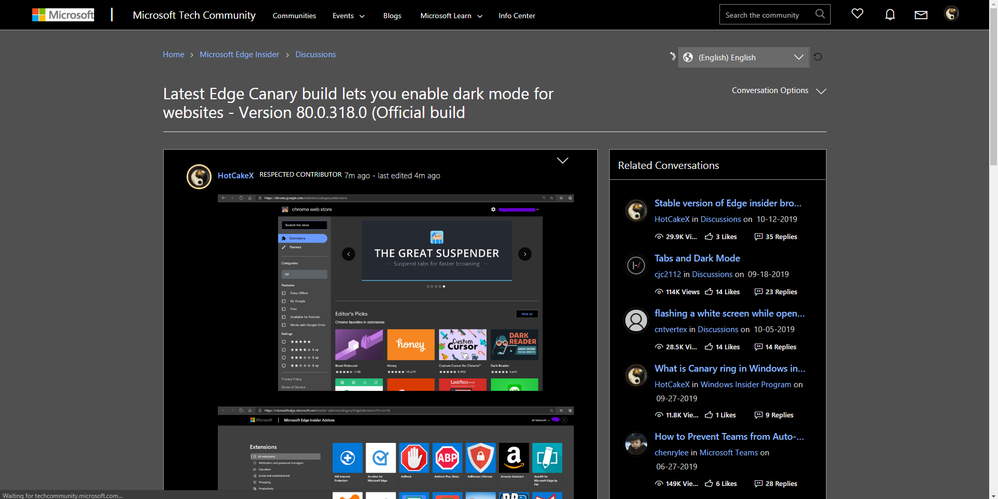Click the 23 Replies comment icon
This screenshot has width=998, height=499.
[x=758, y=292]
